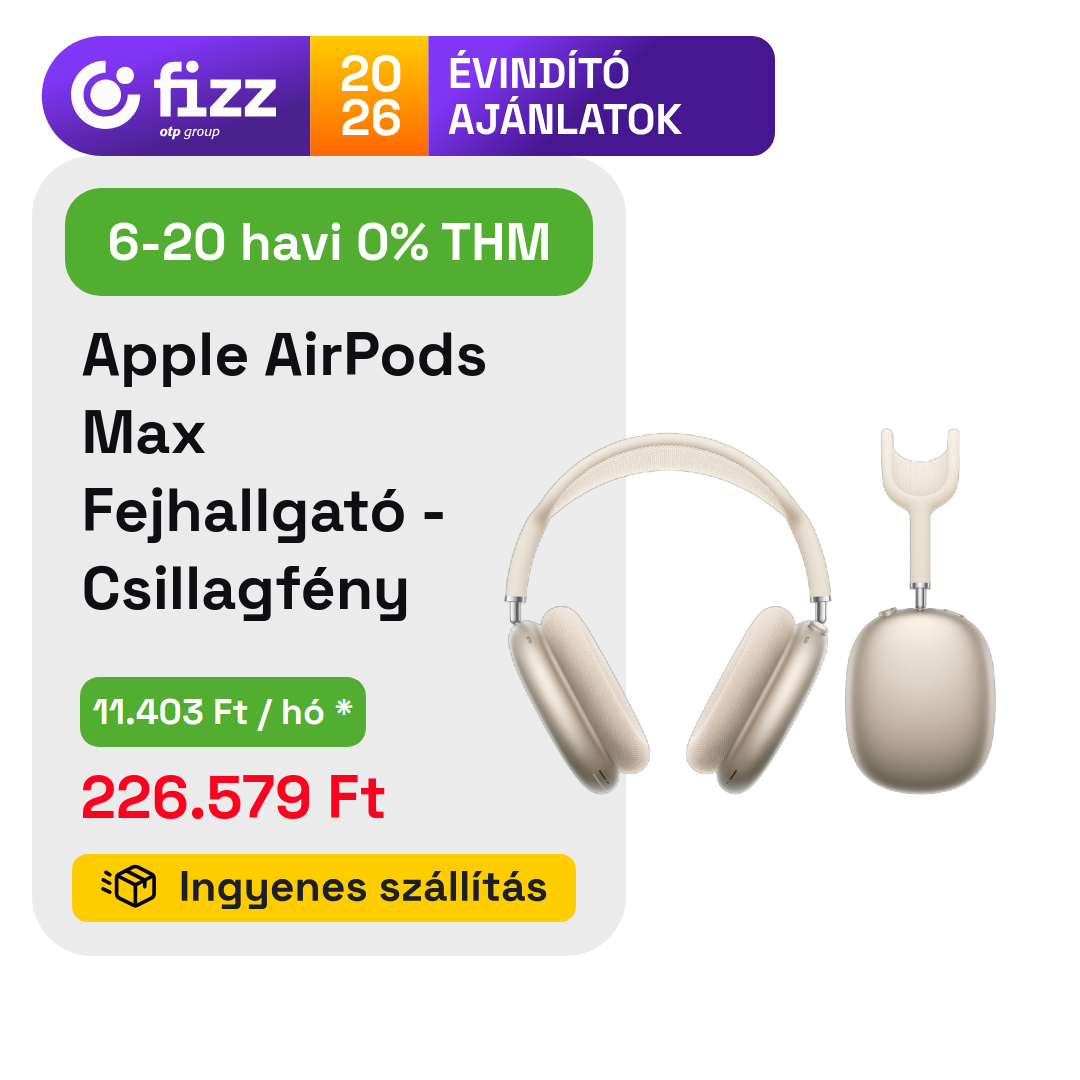The image size is (1080, 1080).
Task: Click the Ingyenes szállítás yellow badge
Action: (x=324, y=887)
